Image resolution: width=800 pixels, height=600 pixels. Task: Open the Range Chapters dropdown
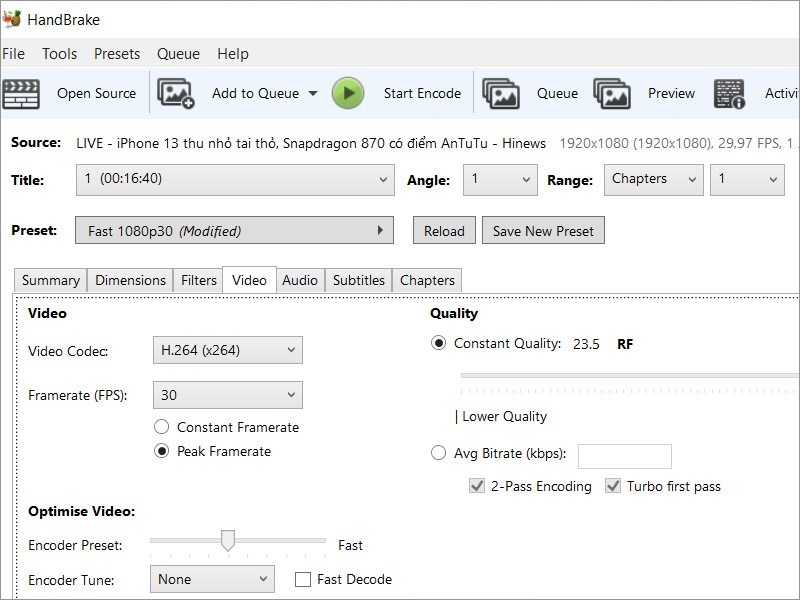click(x=654, y=180)
